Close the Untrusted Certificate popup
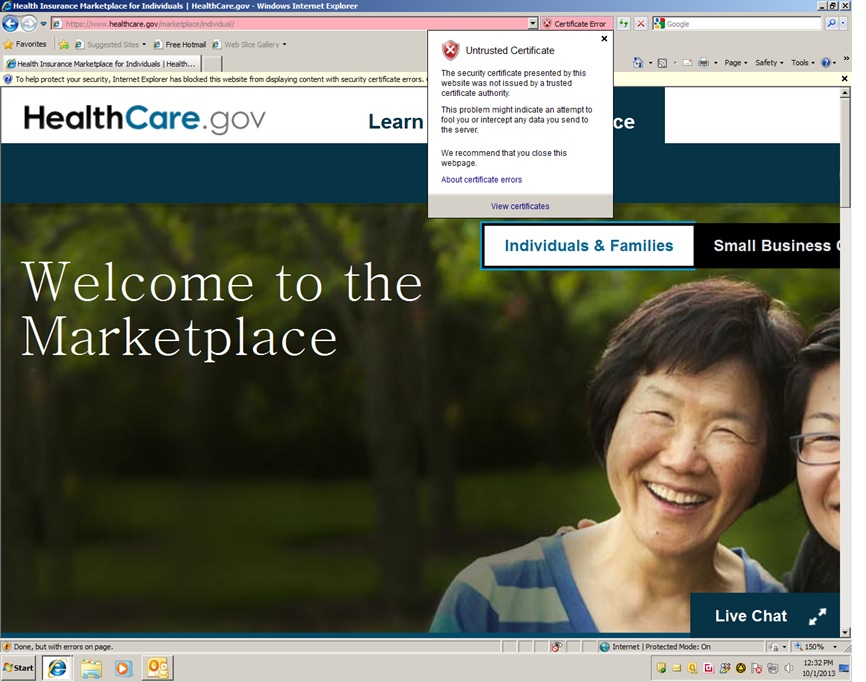The width and height of the screenshot is (866, 682). tap(604, 39)
